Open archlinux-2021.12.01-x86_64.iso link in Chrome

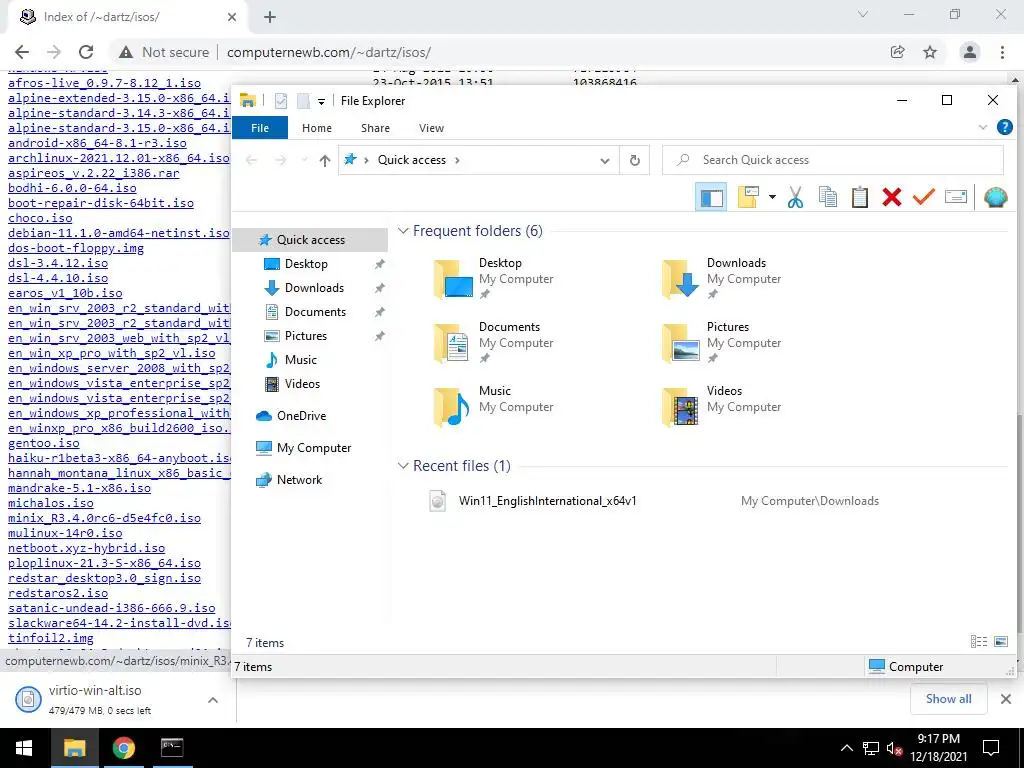[x=119, y=158]
